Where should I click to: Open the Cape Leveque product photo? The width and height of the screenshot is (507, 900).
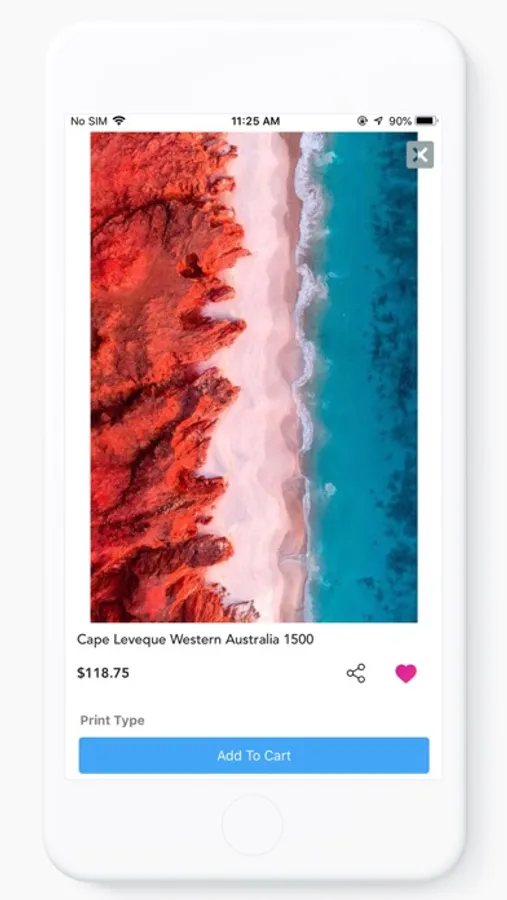pyautogui.click(x=254, y=377)
